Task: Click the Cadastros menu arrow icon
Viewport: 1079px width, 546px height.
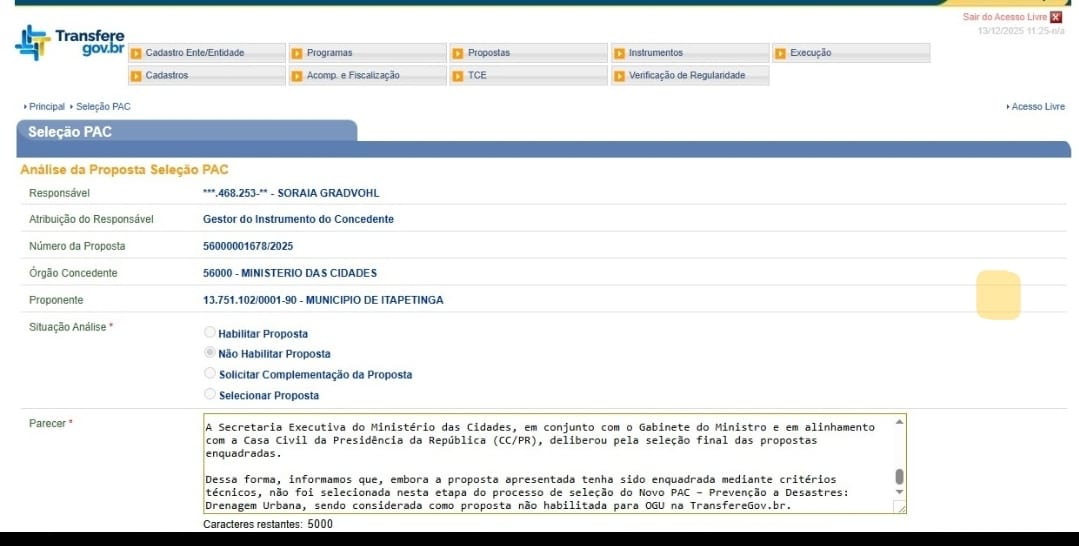Action: 136,76
